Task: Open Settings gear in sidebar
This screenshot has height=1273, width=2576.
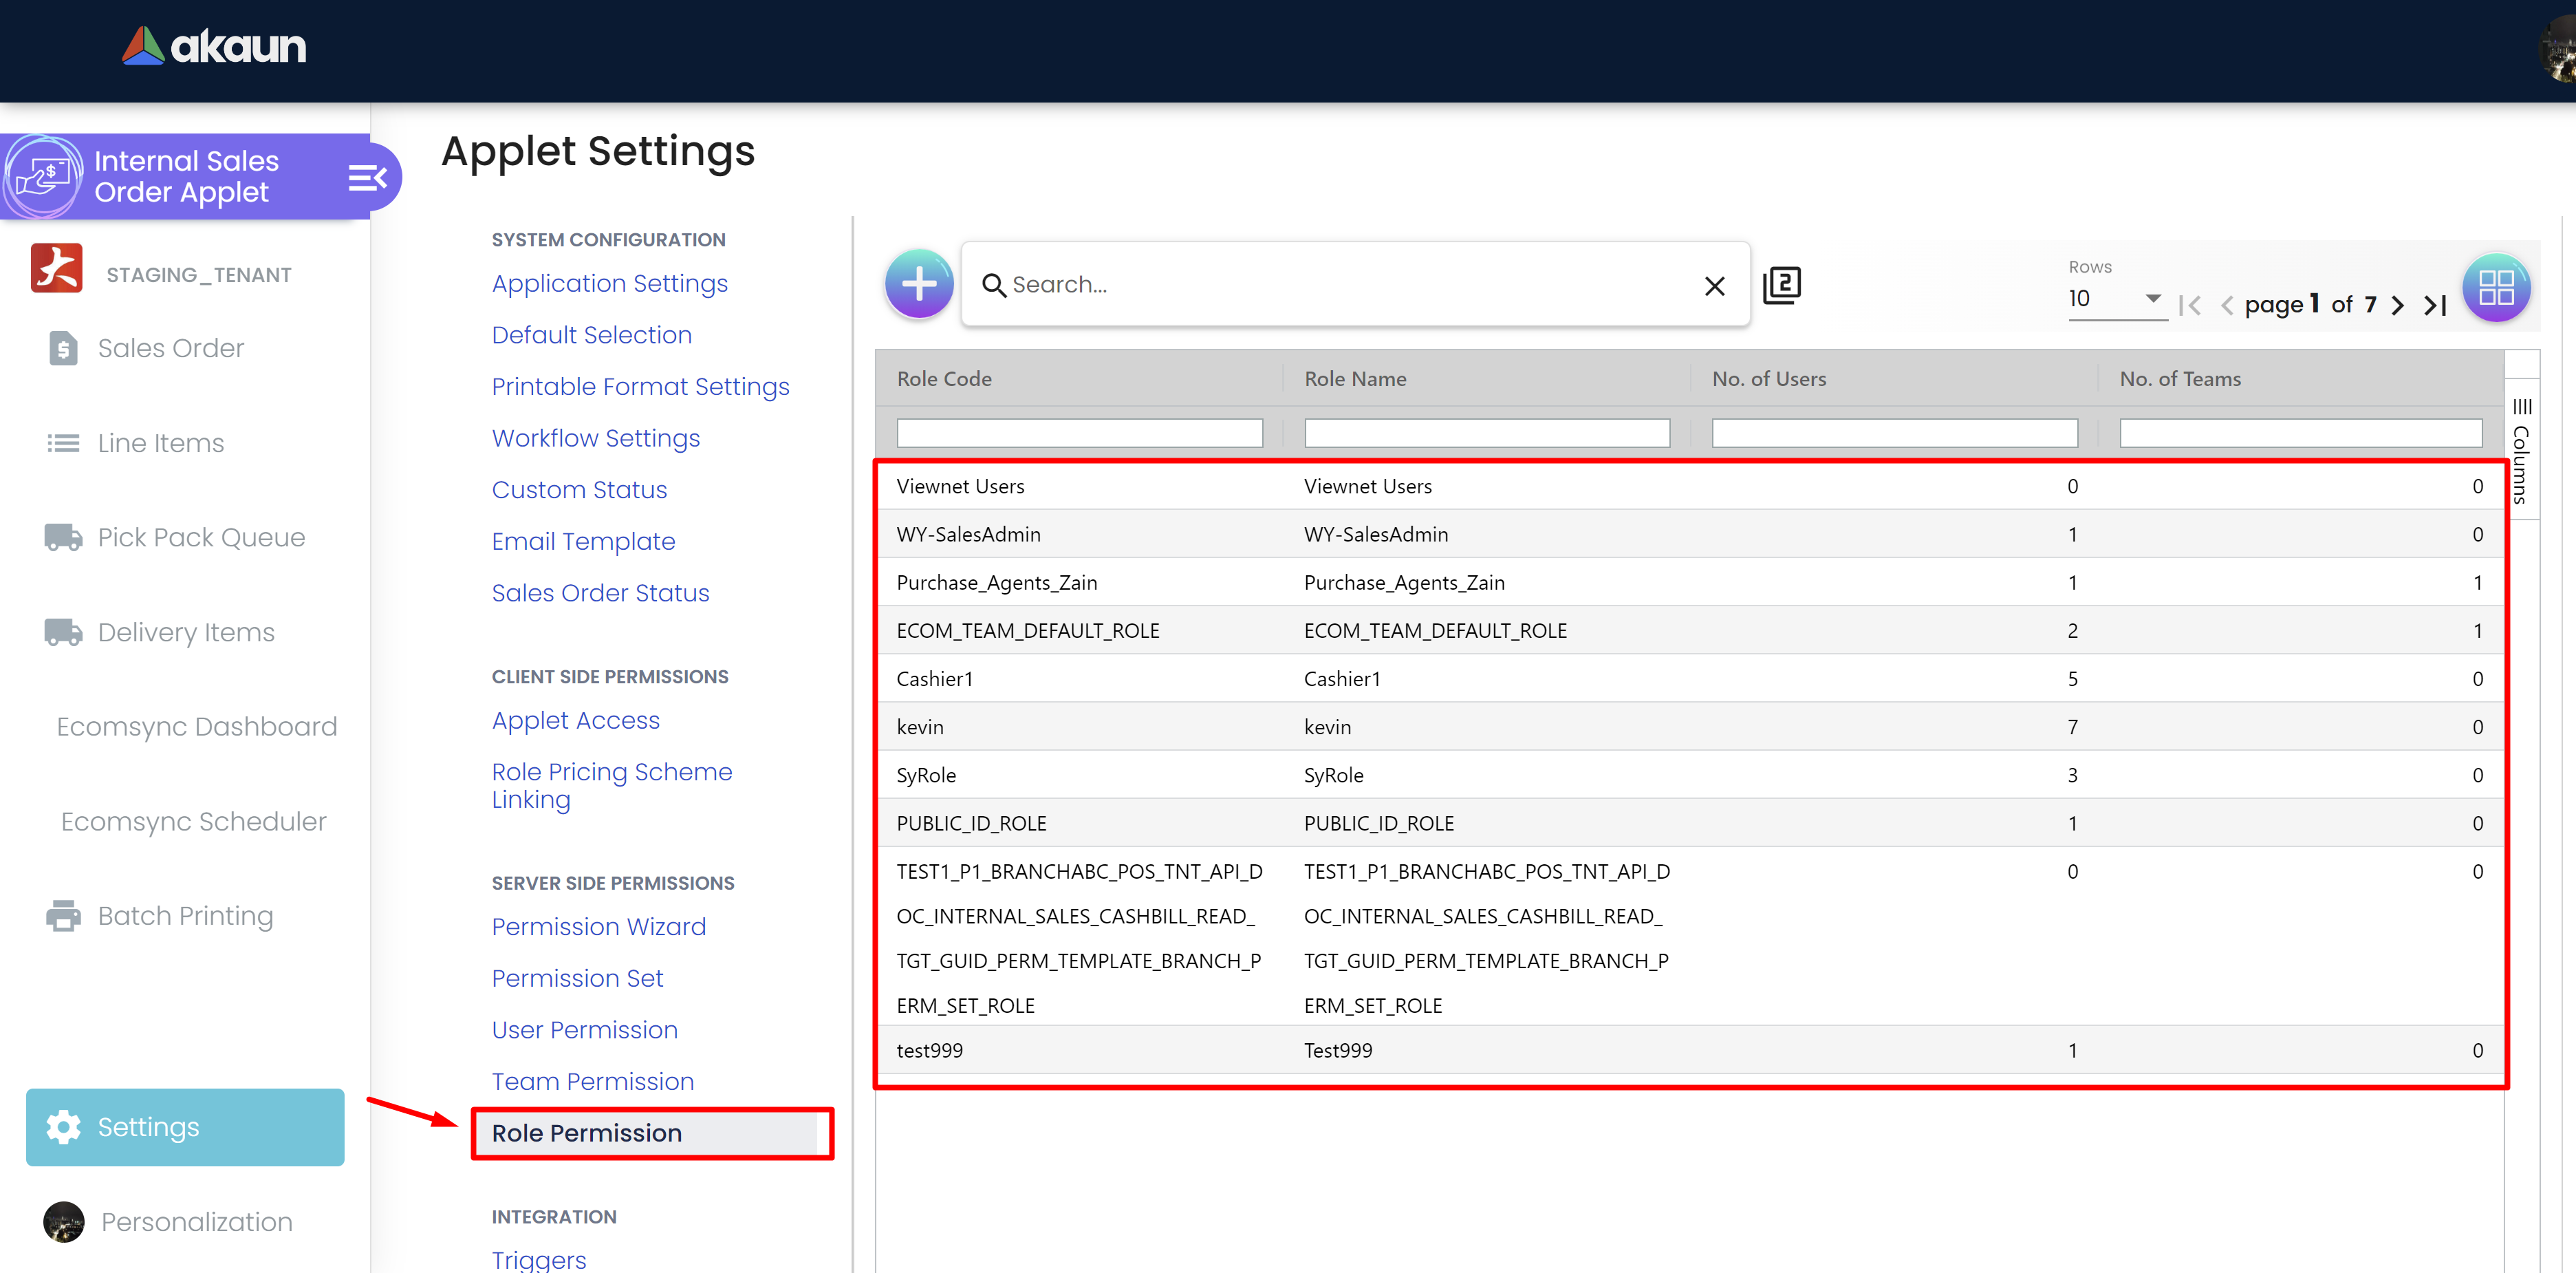Action: [x=185, y=1127]
